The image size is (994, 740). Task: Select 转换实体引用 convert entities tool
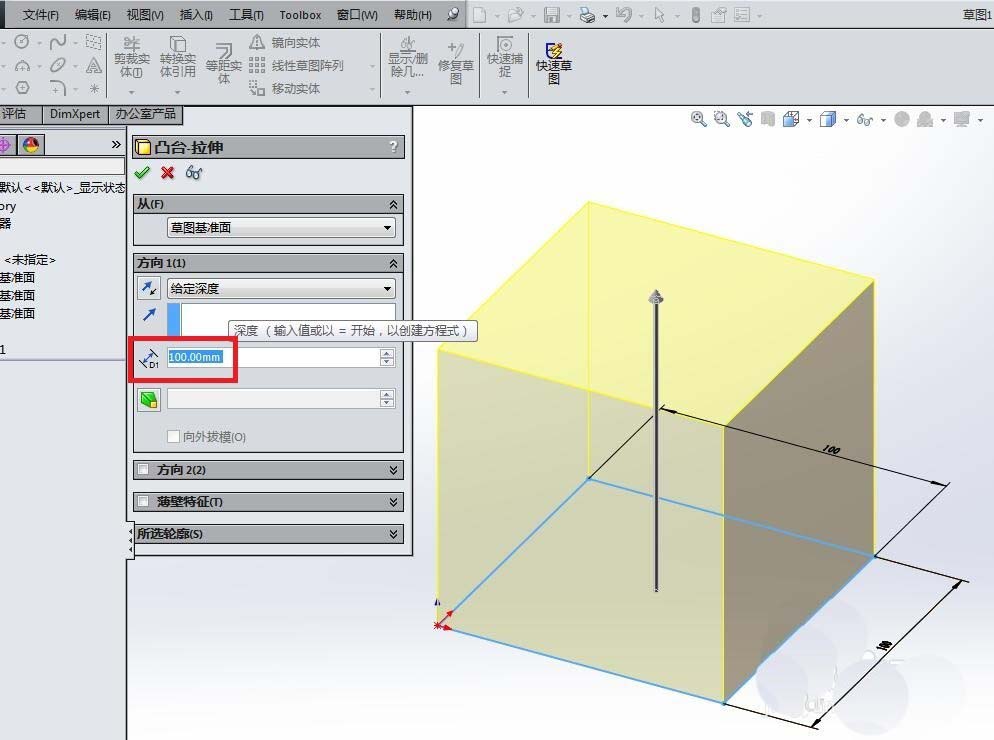click(x=178, y=58)
